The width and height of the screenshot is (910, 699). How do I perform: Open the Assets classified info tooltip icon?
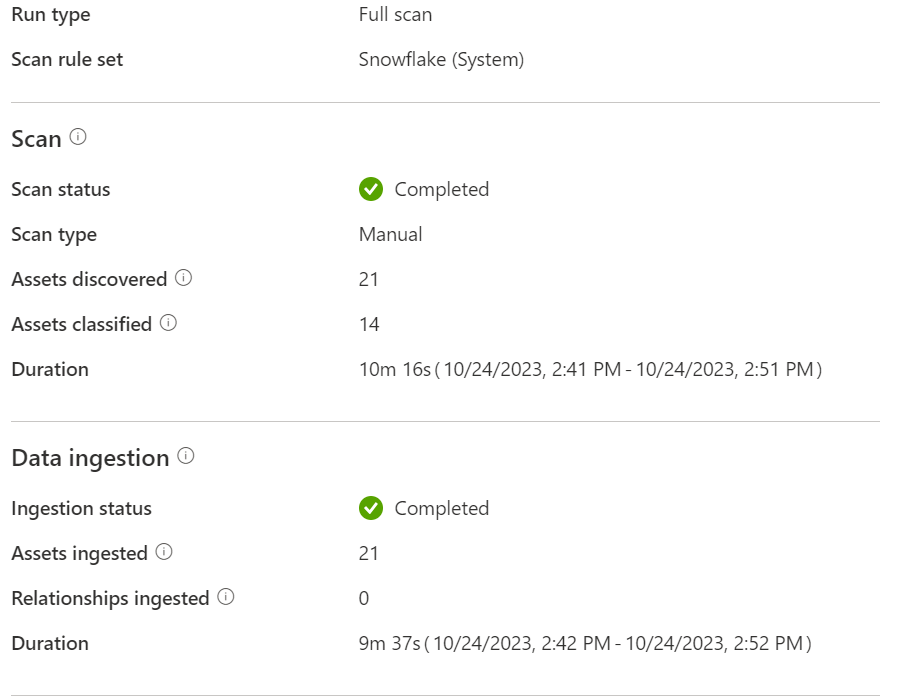pos(168,323)
